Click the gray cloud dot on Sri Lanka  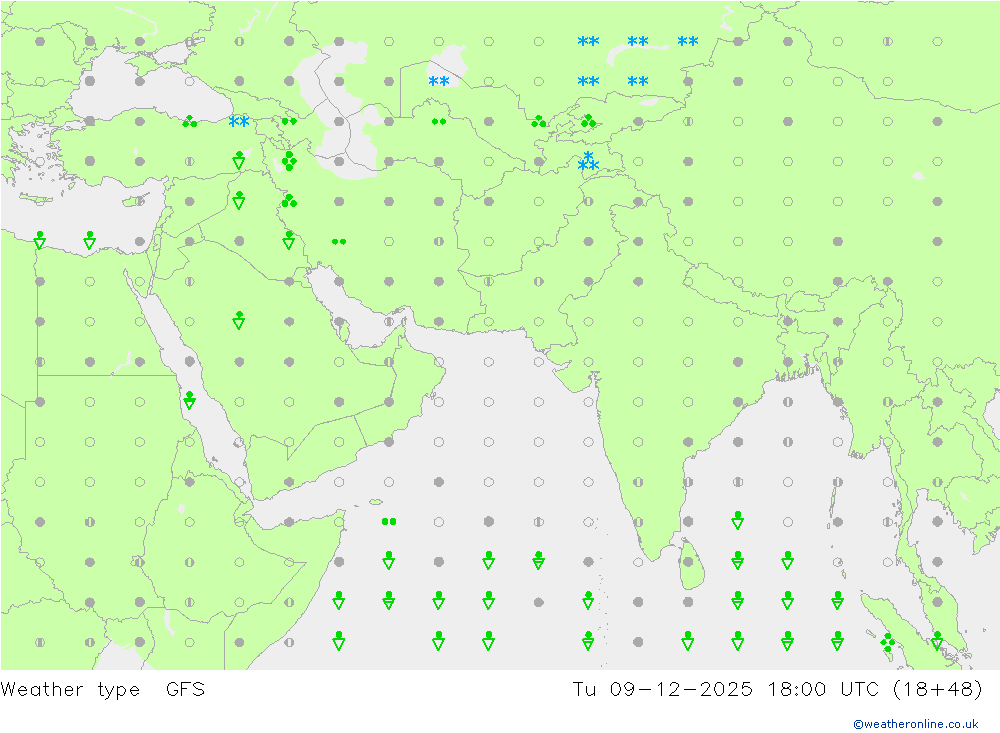688,561
